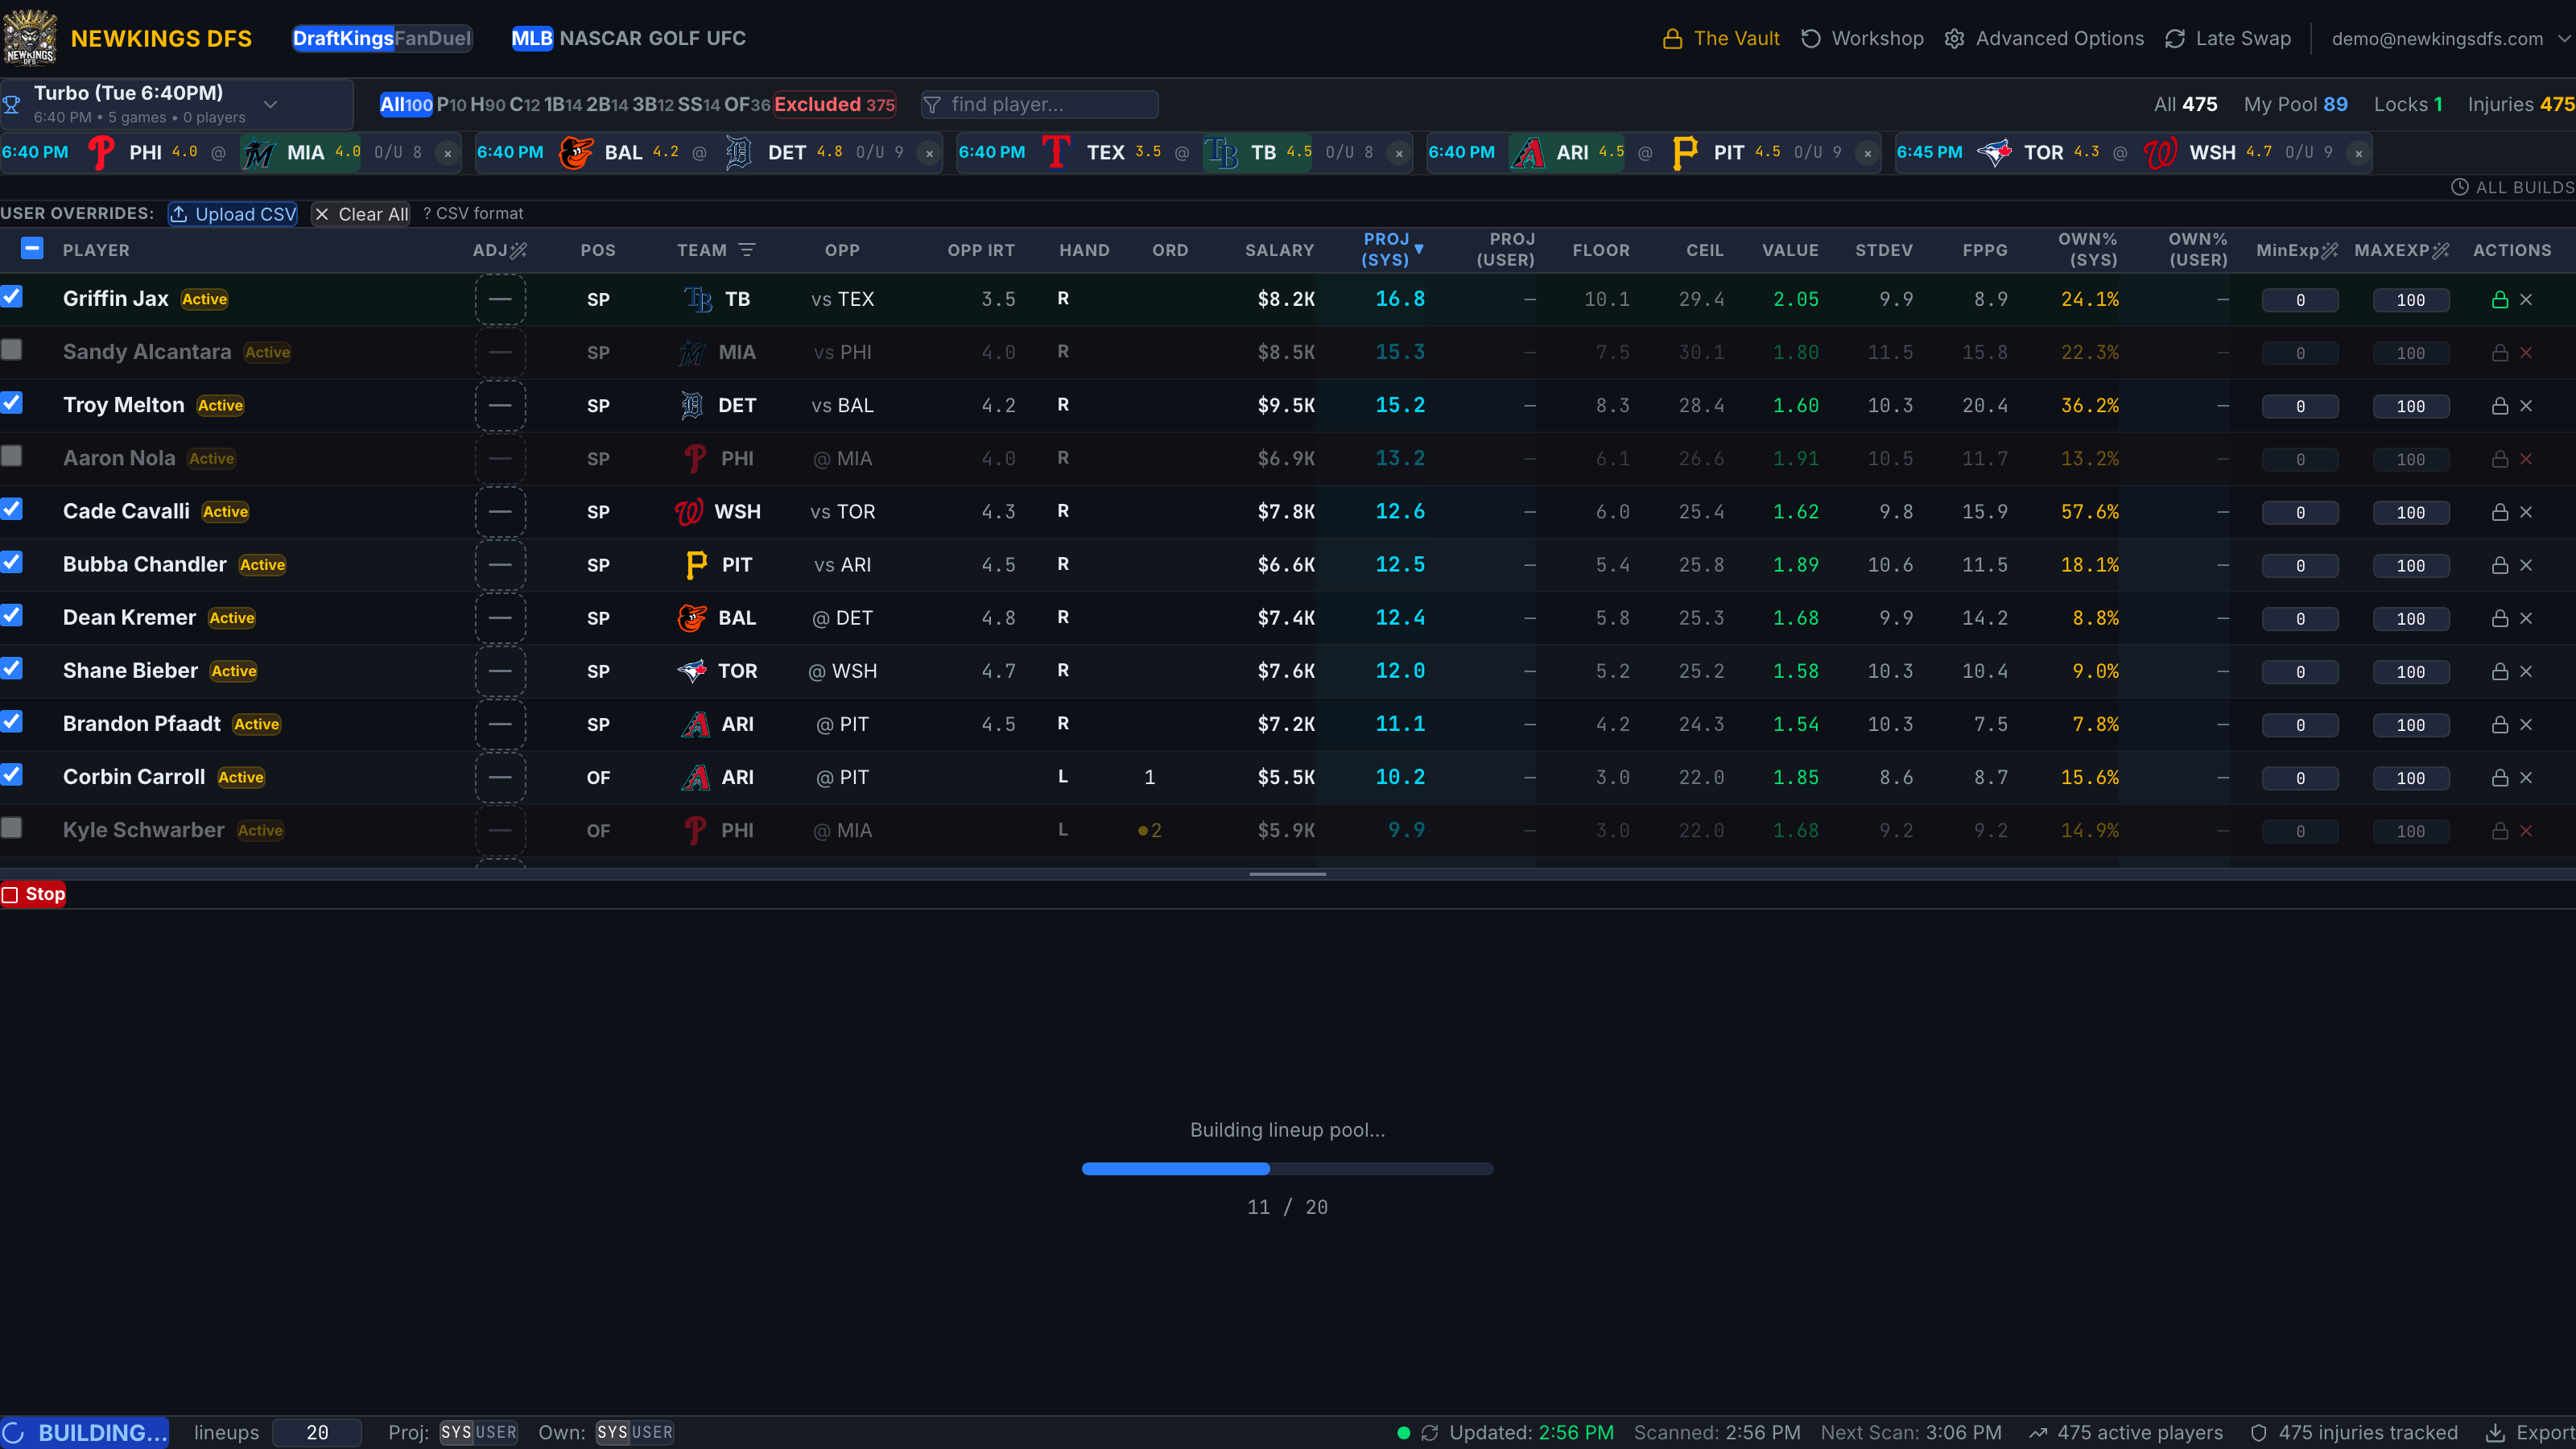
Task: Click the Export download icon
Action: click(2496, 1433)
